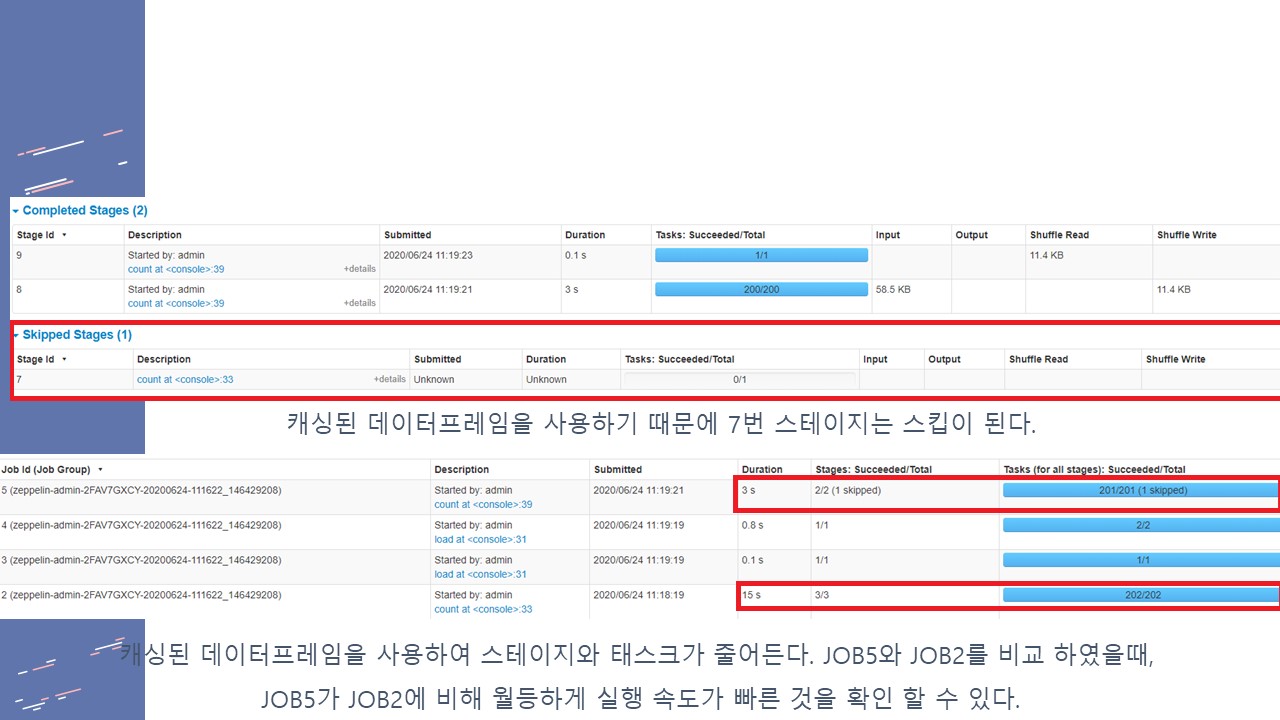Click the 15 s duration of job 2

751,595
